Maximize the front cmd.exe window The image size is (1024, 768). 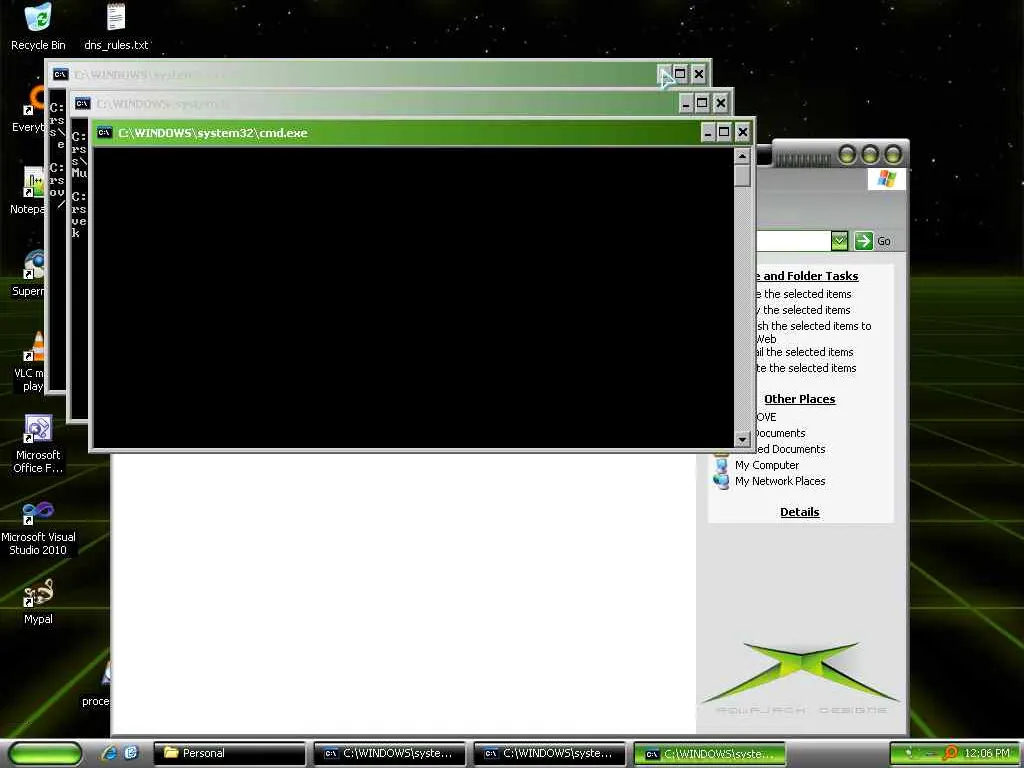[724, 133]
